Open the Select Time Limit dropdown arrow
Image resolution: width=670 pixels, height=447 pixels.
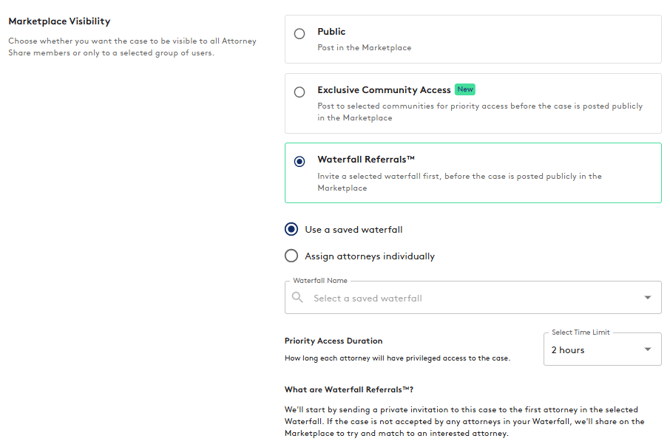(x=647, y=350)
